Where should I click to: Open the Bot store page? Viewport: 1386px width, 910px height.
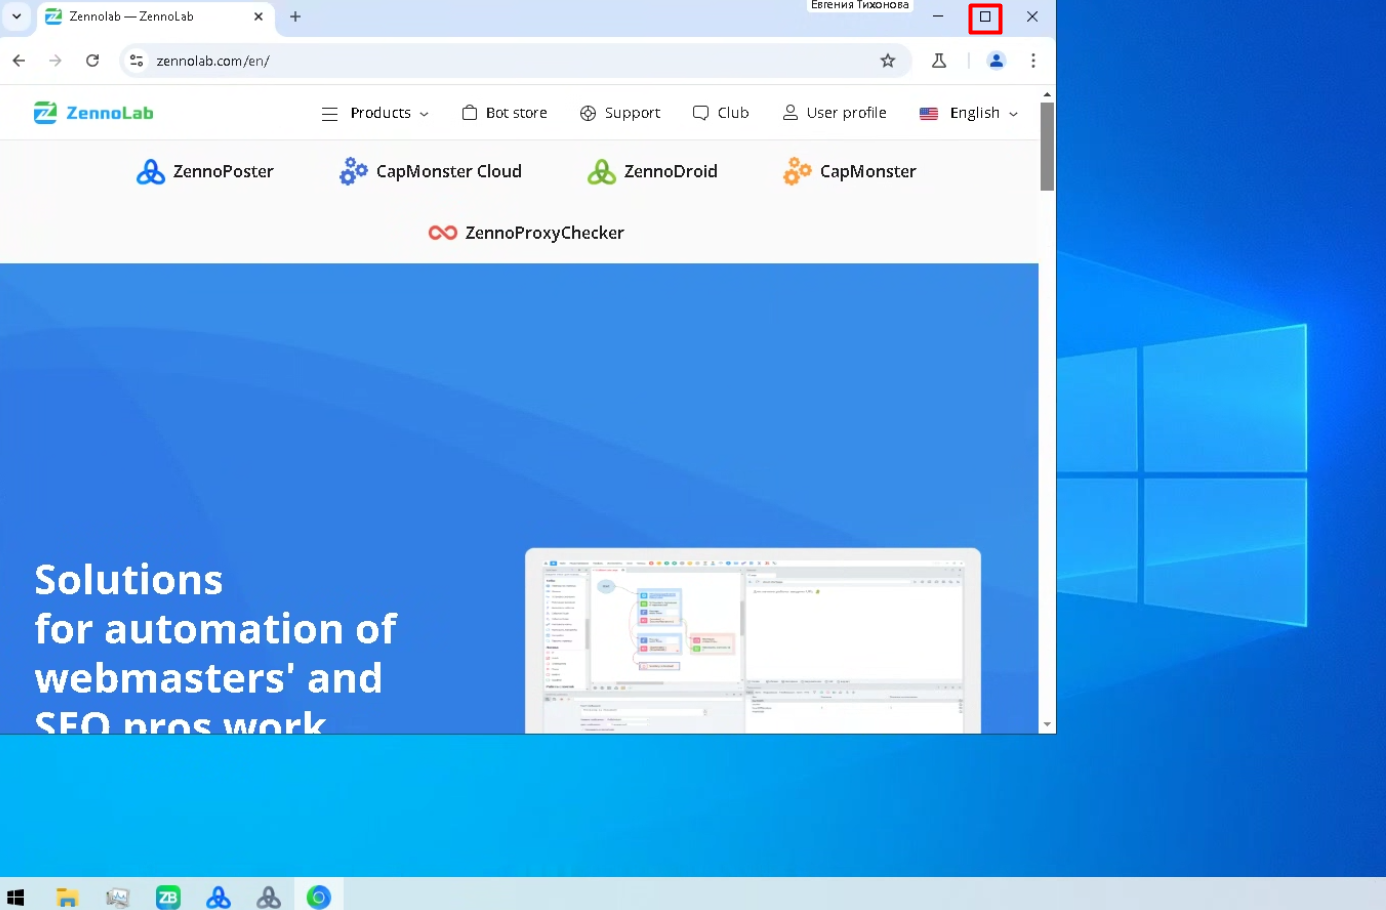coord(505,113)
